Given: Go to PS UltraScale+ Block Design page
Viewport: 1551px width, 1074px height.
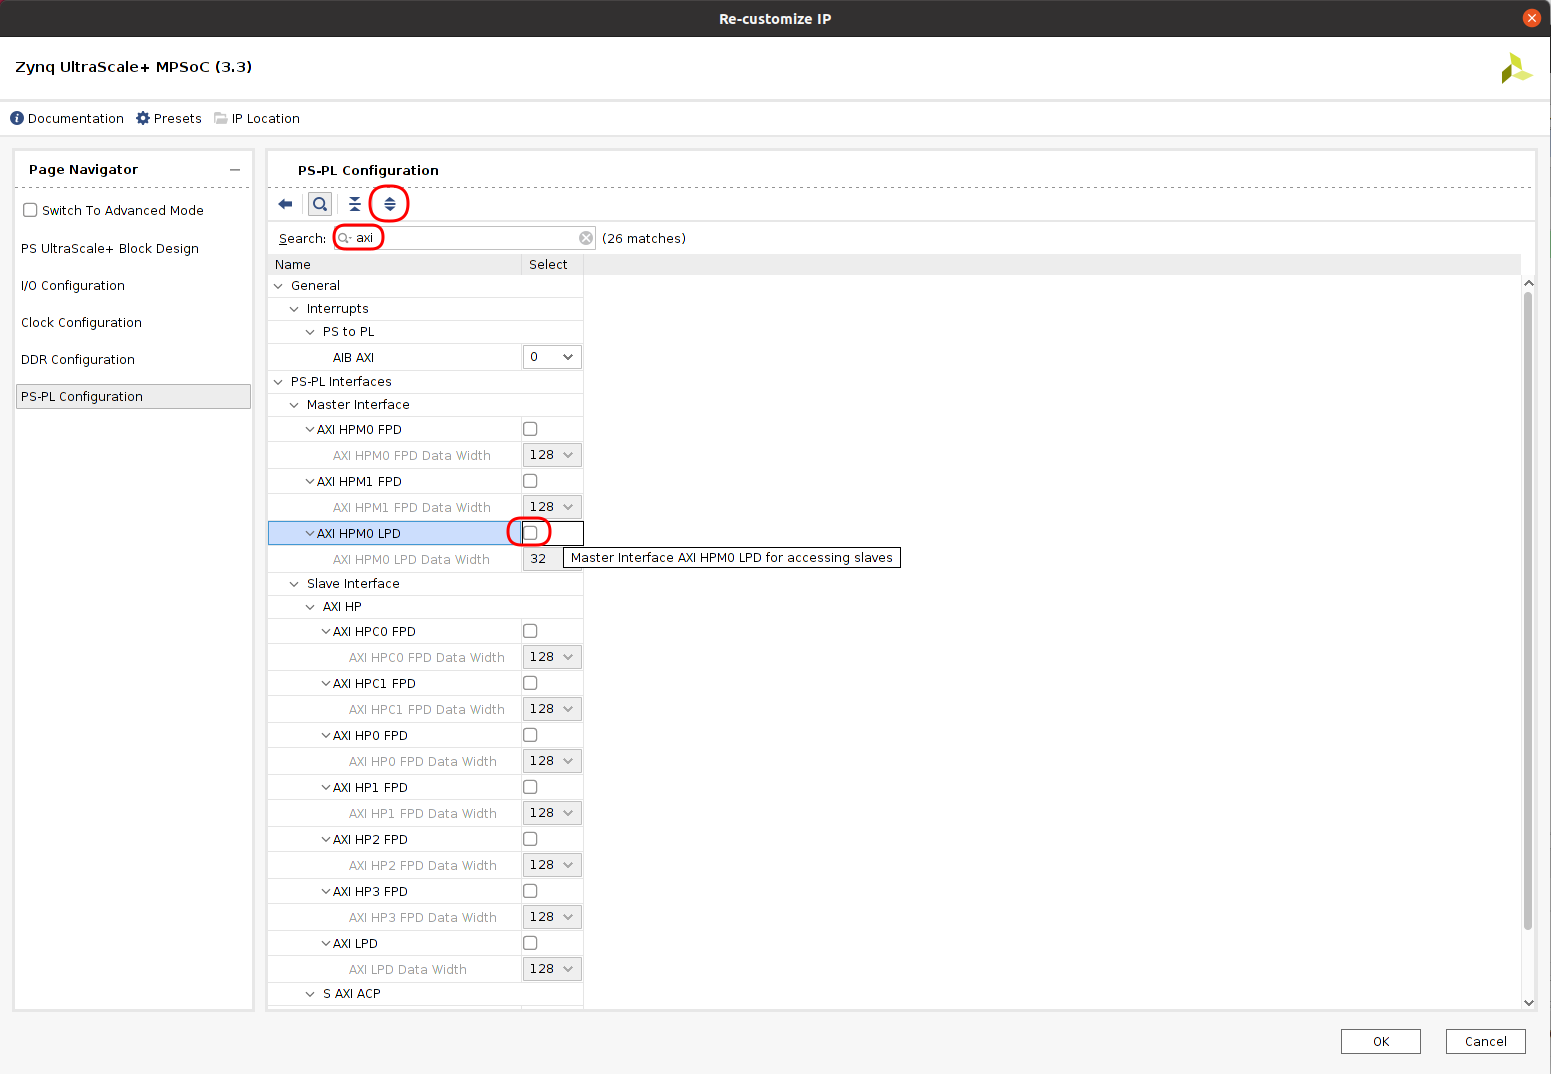Looking at the screenshot, I should click(x=110, y=248).
